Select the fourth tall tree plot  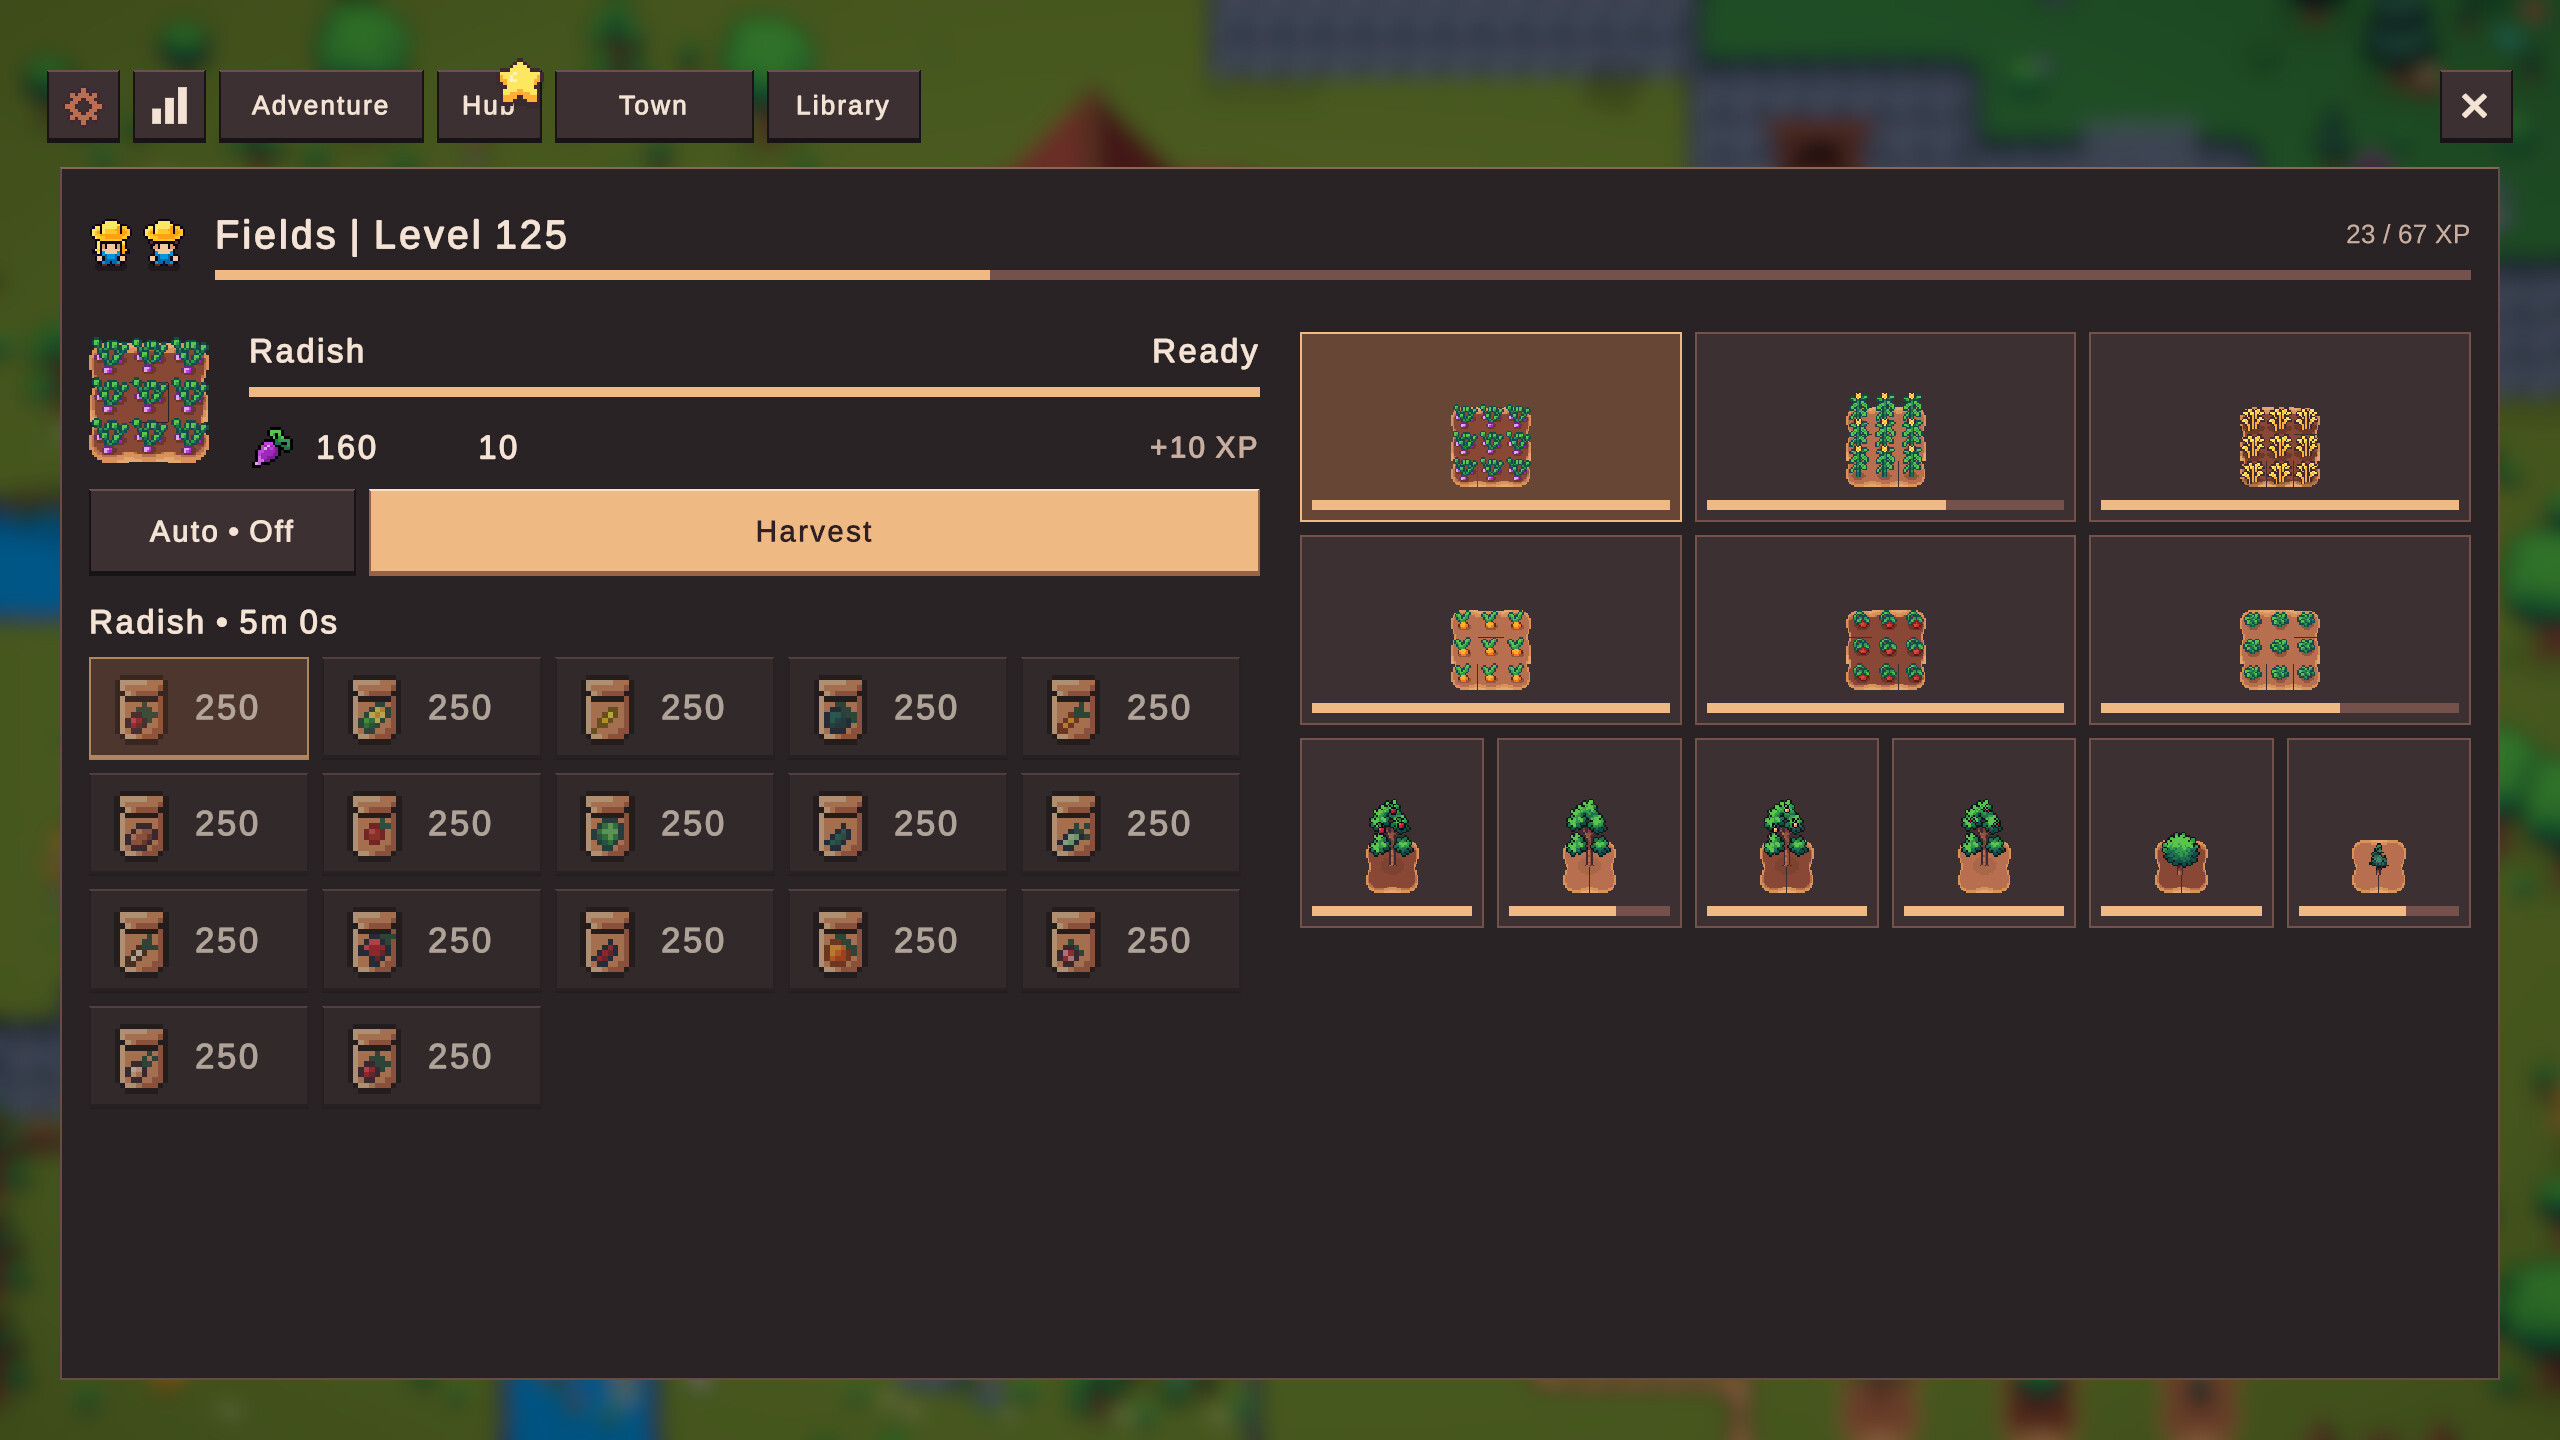[1984, 833]
